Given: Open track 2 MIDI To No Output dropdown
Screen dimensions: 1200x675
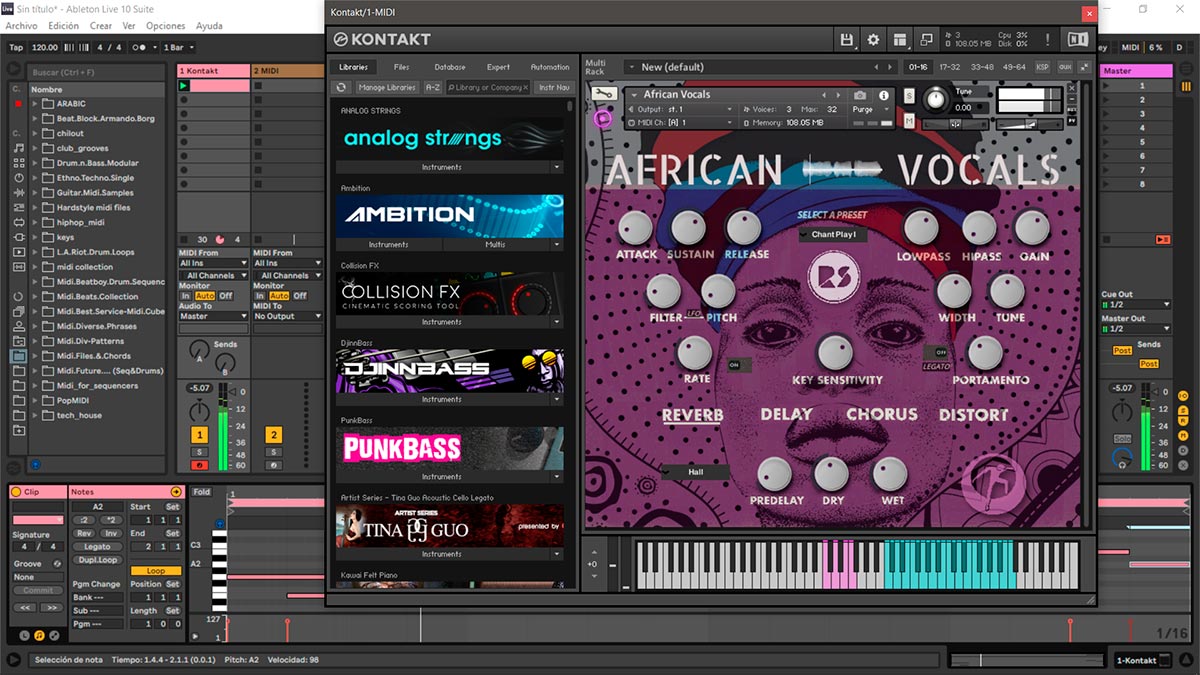Looking at the screenshot, I should tap(288, 316).
